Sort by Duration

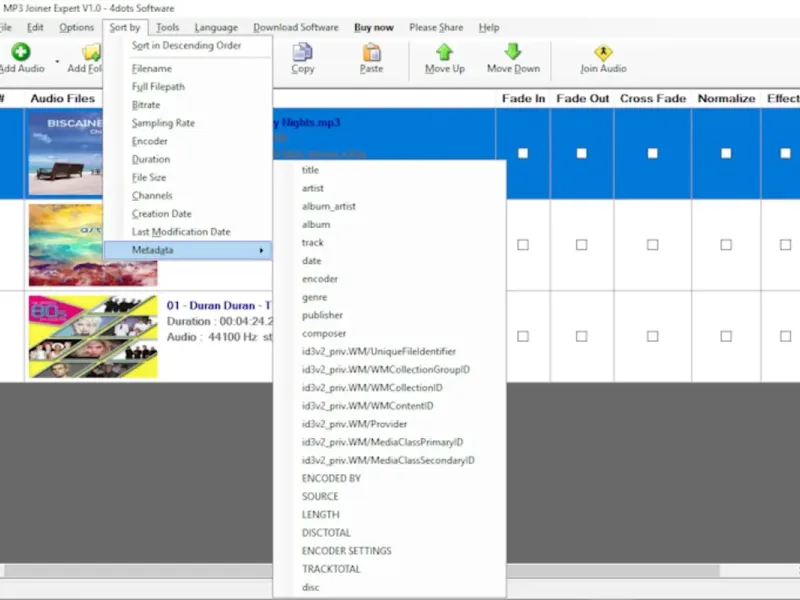[x=186, y=159]
